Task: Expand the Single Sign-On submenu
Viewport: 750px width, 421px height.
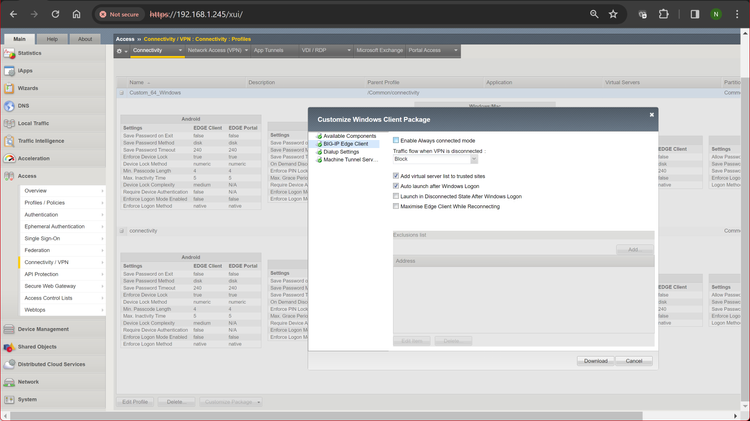Action: pyautogui.click(x=62, y=238)
